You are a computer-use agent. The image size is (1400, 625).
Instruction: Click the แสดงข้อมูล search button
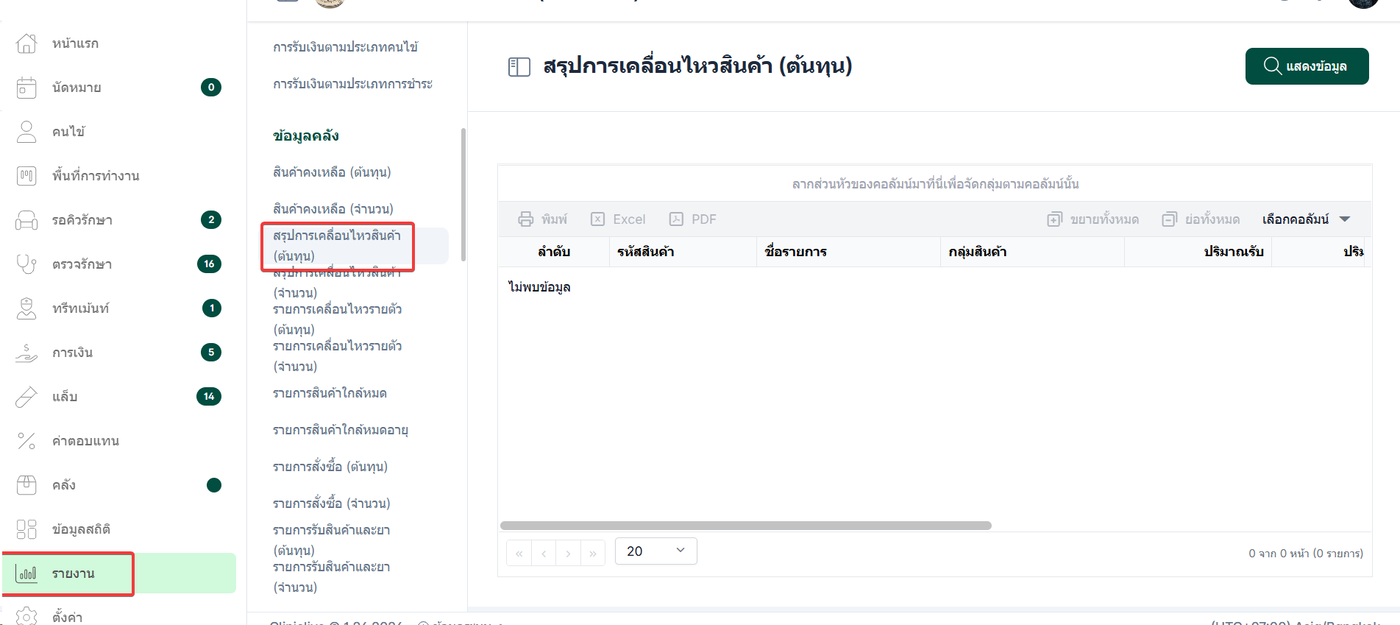tap(1307, 66)
